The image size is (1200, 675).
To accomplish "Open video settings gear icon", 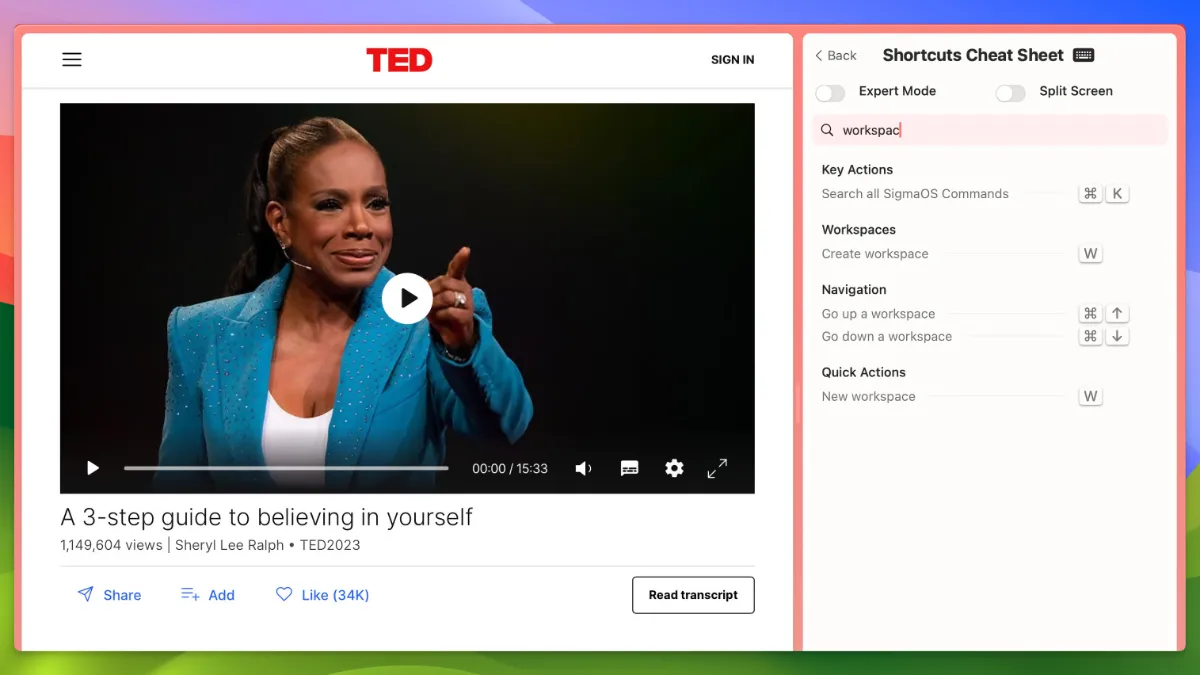I will pyautogui.click(x=674, y=468).
